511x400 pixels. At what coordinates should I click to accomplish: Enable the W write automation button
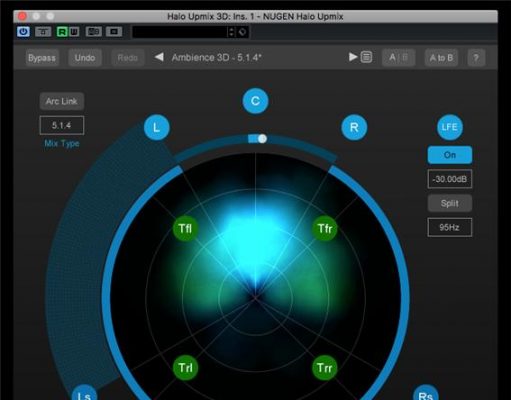[x=74, y=32]
